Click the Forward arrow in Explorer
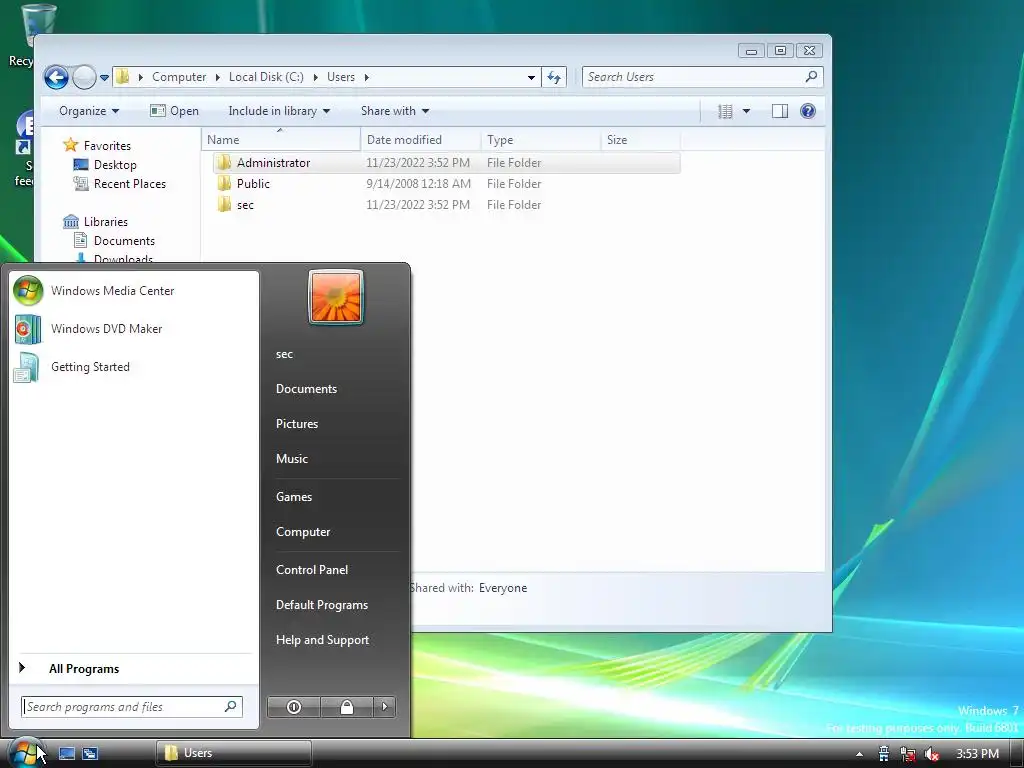The height and width of the screenshot is (768, 1024). [x=84, y=77]
